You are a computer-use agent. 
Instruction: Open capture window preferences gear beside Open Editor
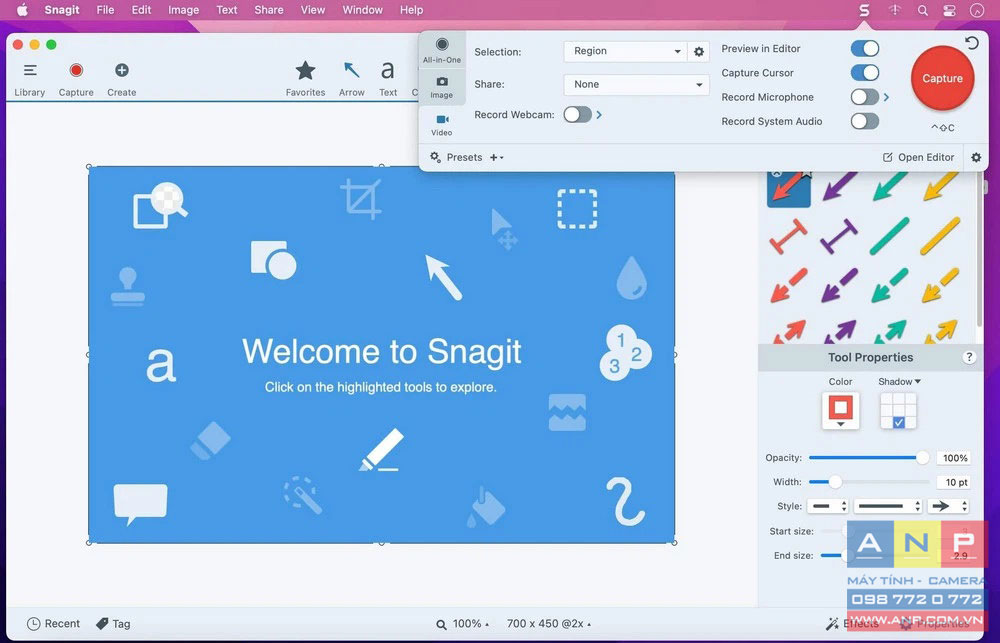tap(976, 157)
